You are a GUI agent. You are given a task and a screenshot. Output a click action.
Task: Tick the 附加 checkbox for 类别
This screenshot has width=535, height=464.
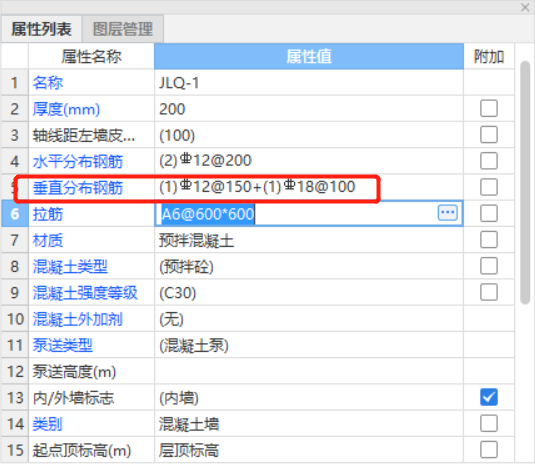[489, 423]
